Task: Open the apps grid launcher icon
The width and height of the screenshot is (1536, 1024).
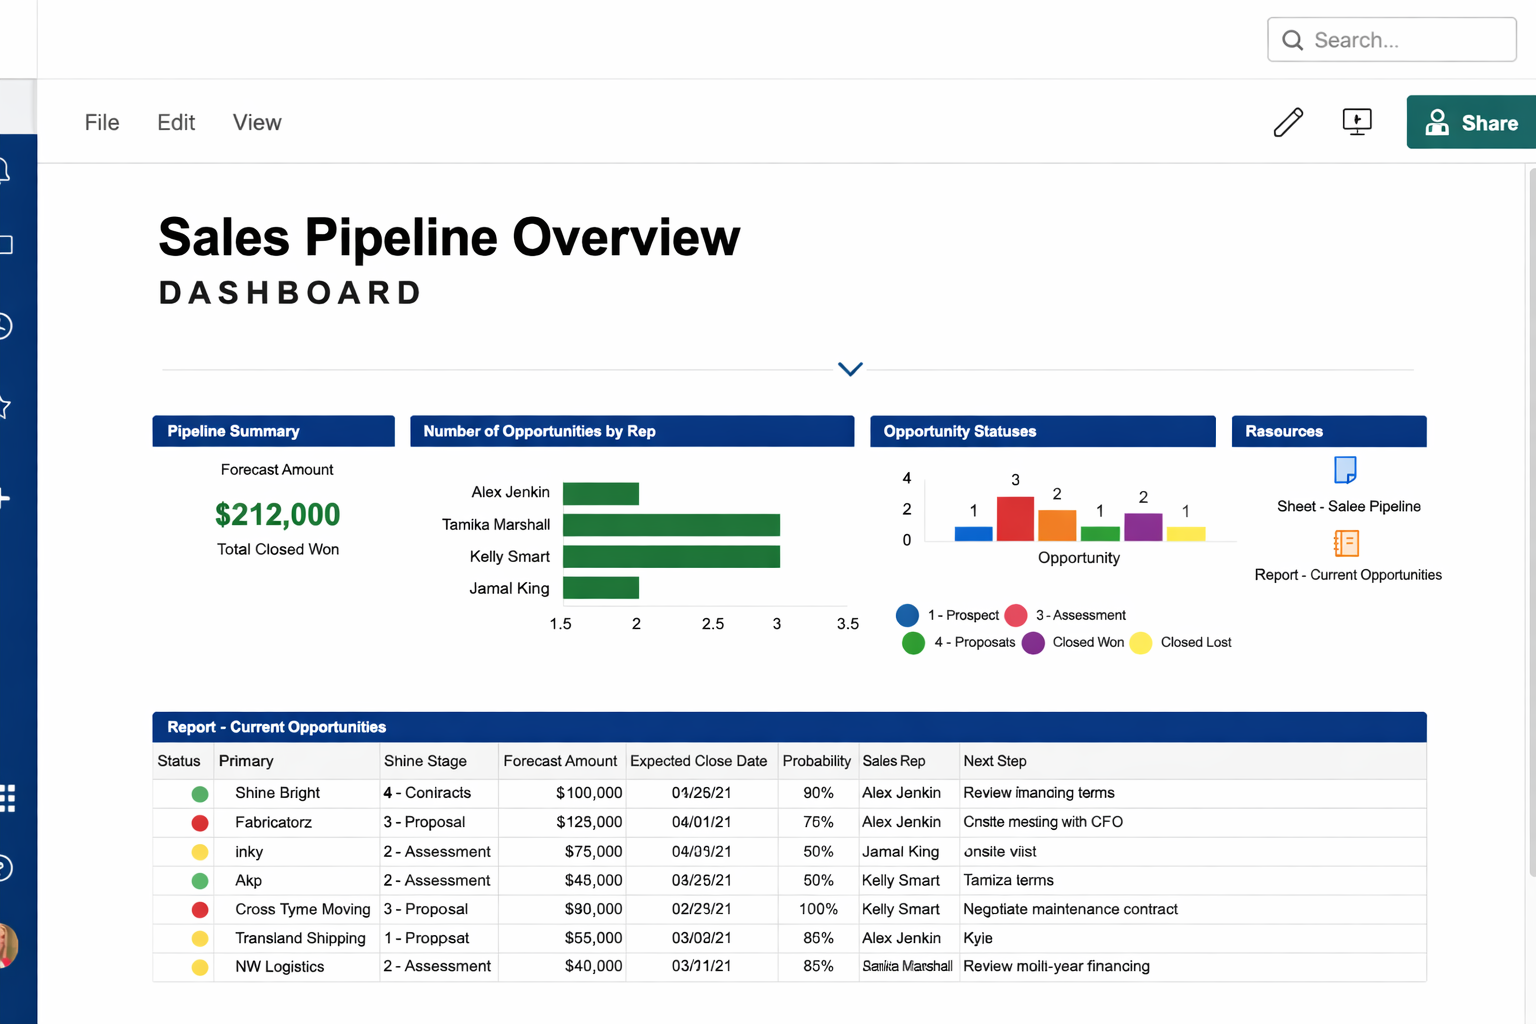Action: [7, 798]
